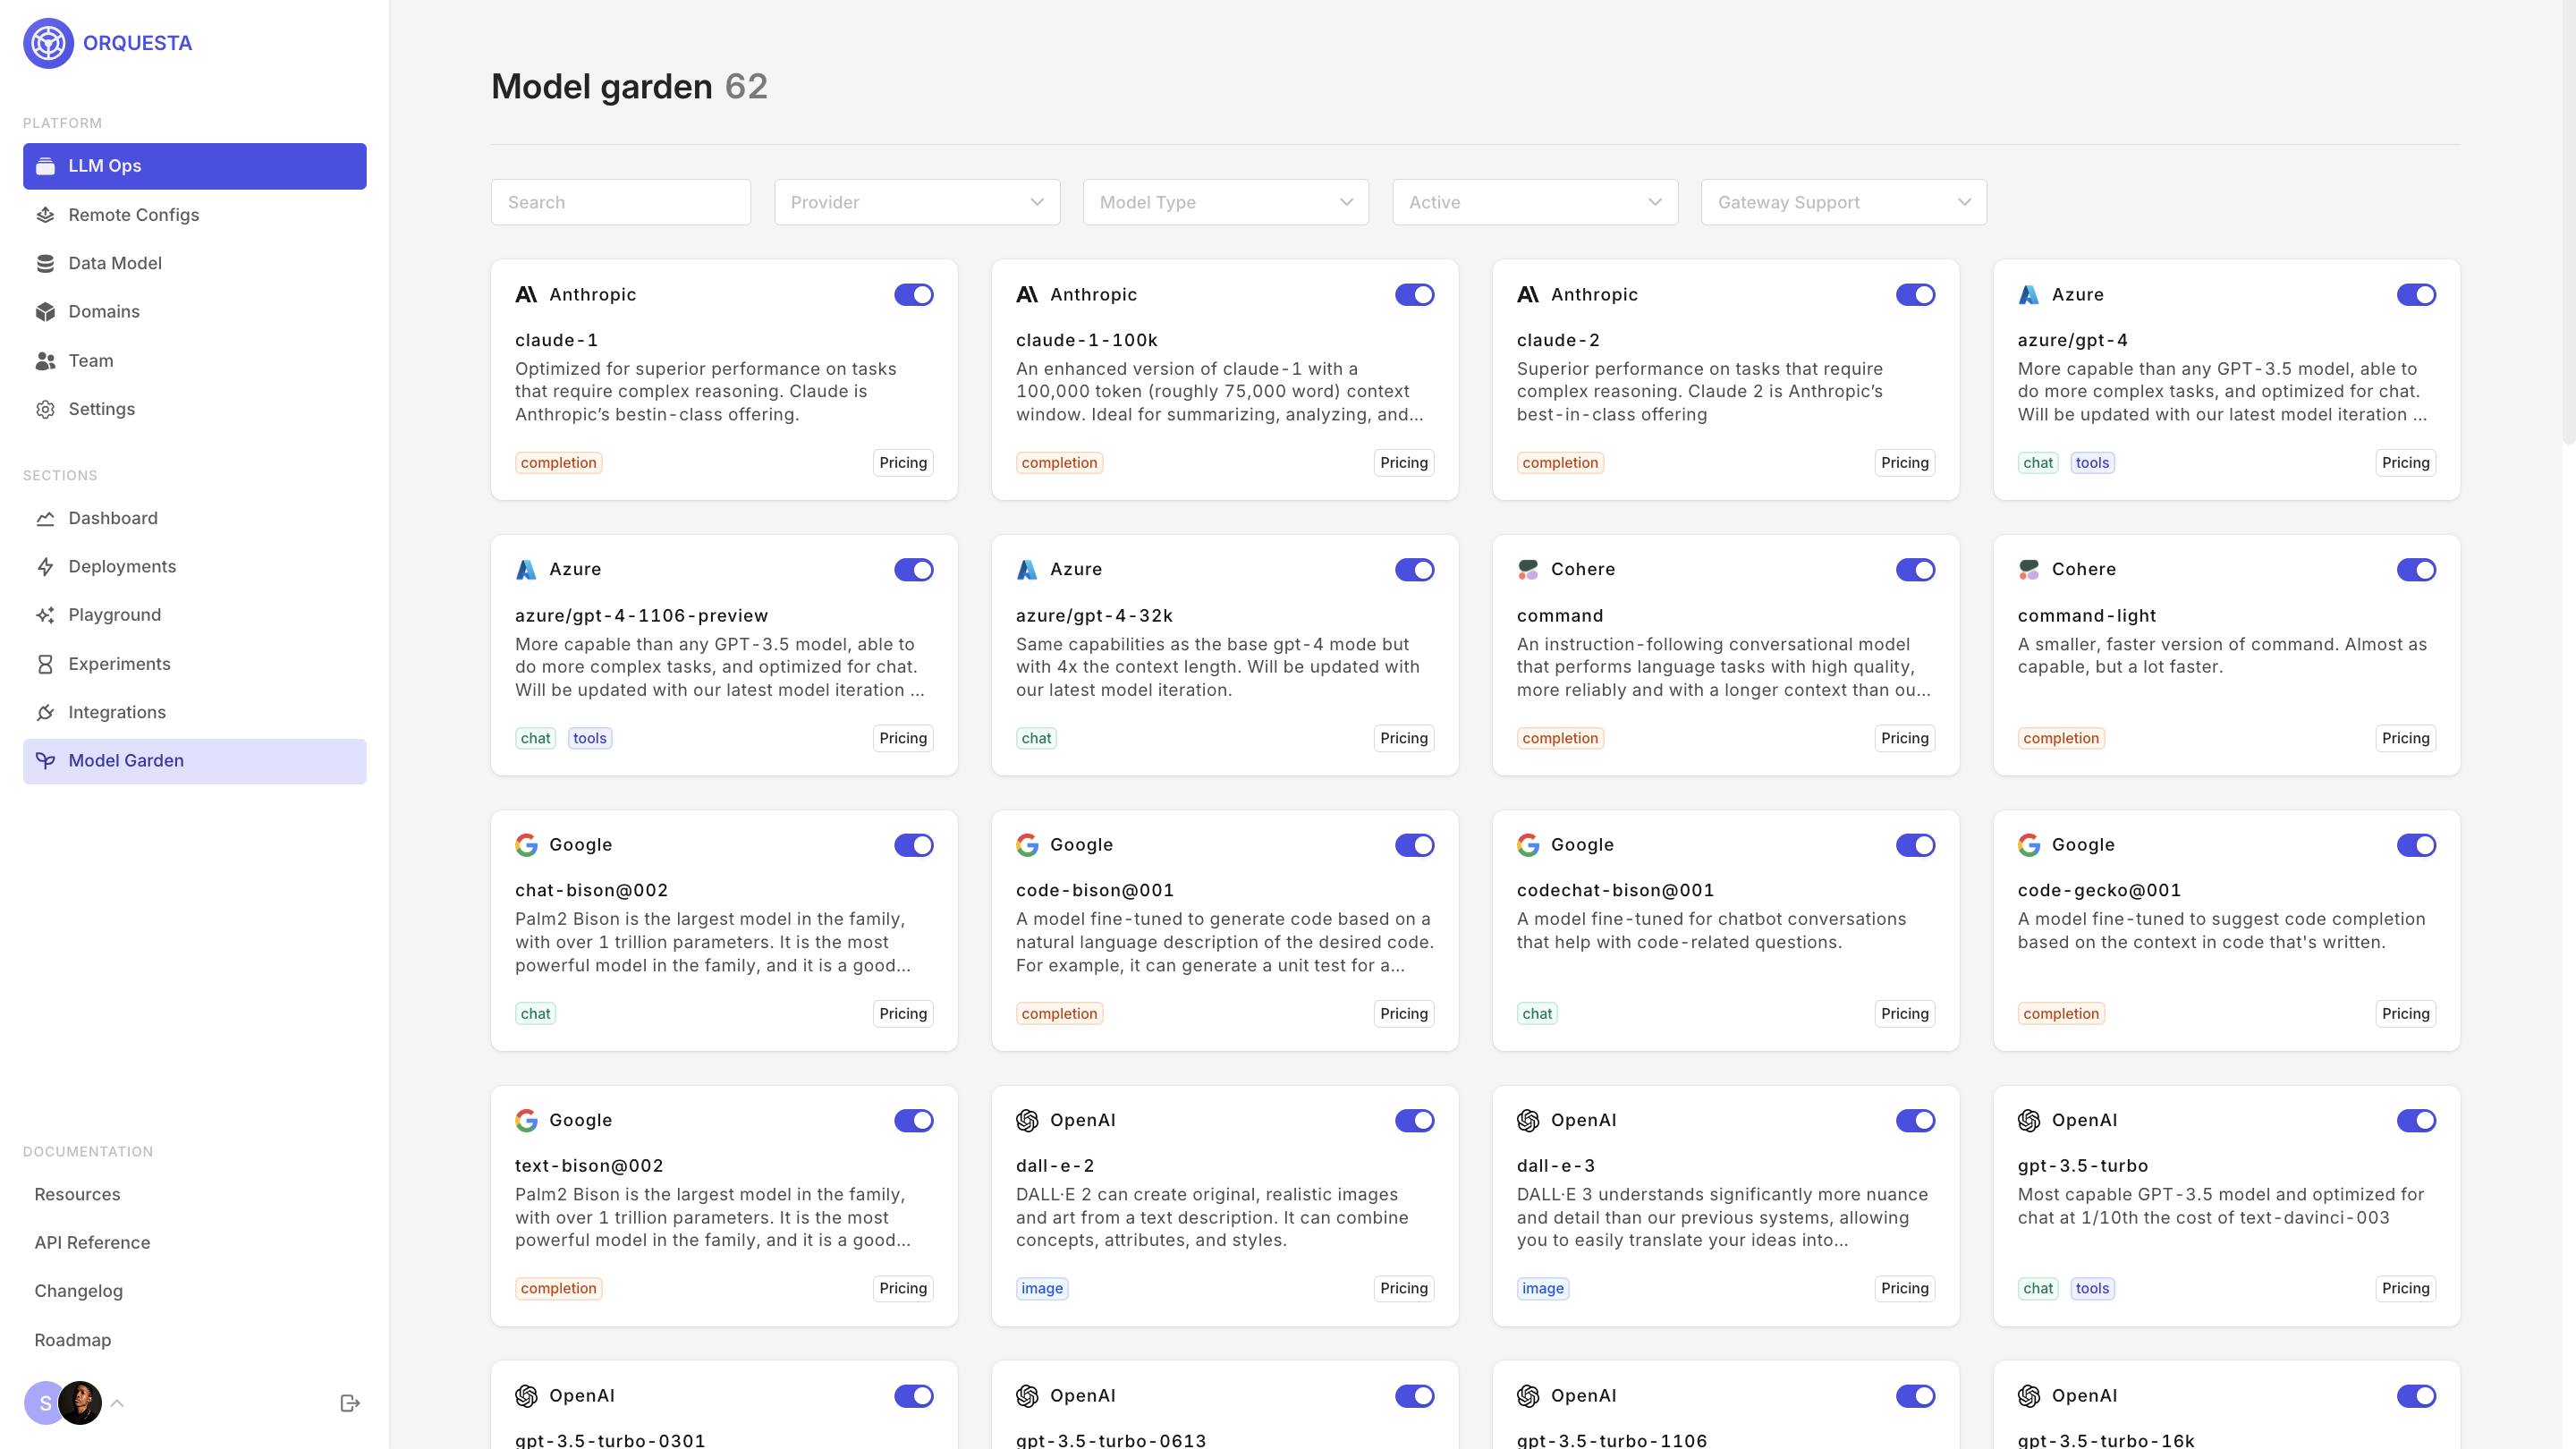Open the API Reference documentation link
This screenshot has height=1449, width=2576.
point(92,1243)
